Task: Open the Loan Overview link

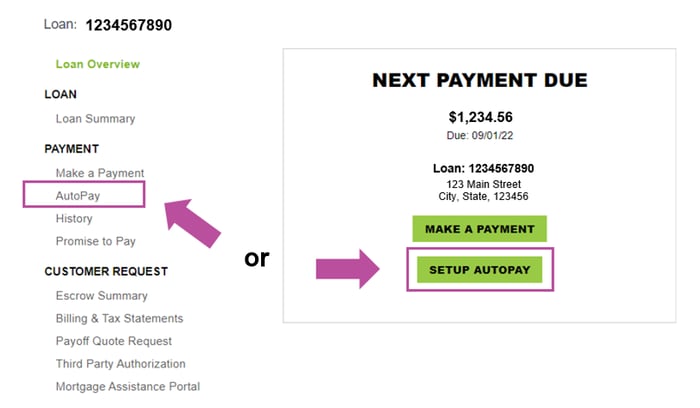Action: pyautogui.click(x=98, y=64)
